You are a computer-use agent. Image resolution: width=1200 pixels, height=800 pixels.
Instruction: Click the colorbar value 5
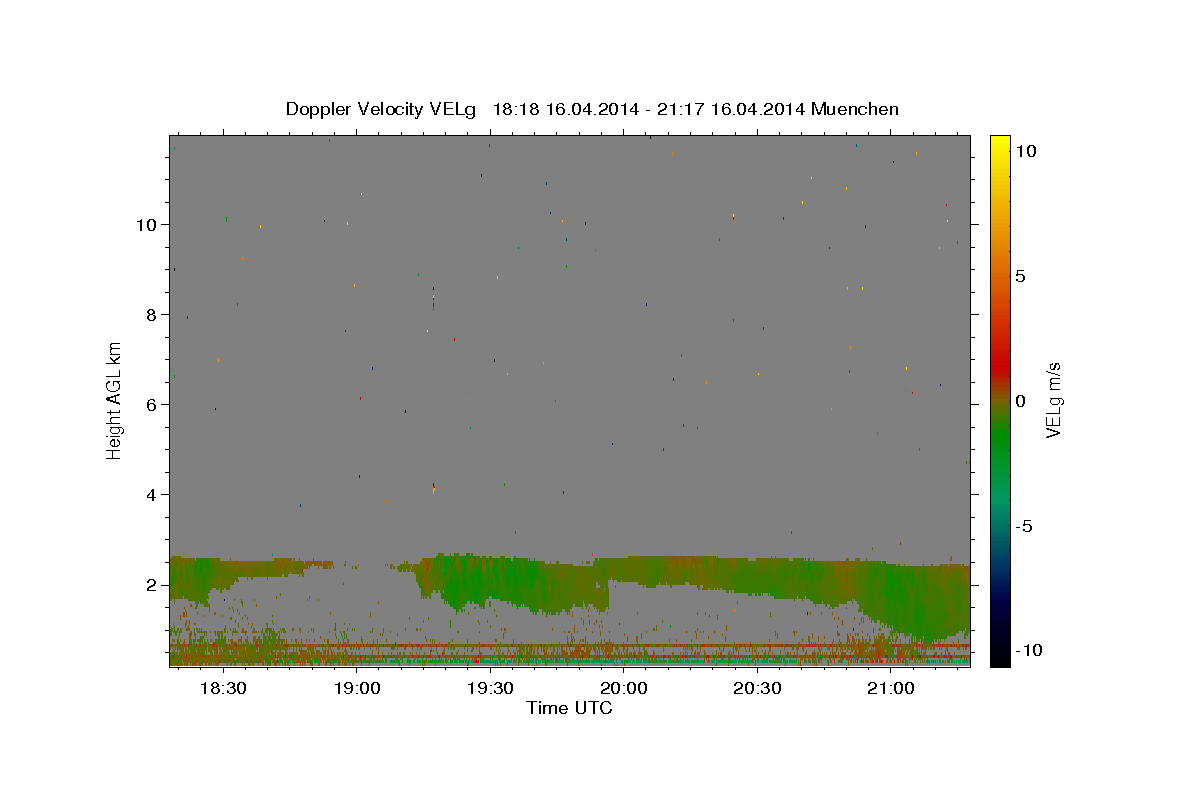coord(1021,276)
